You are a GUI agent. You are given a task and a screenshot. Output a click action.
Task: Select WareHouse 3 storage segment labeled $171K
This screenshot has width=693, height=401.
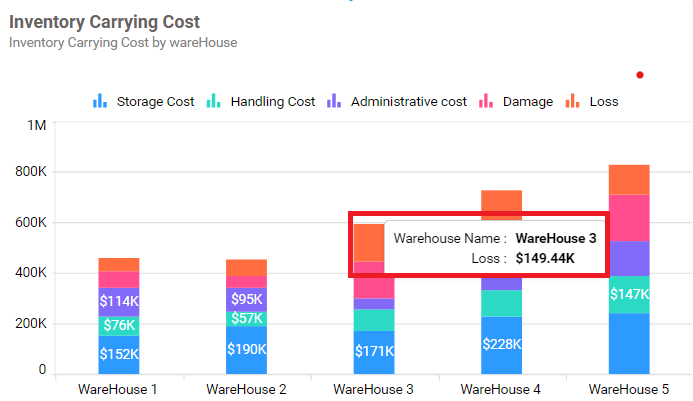[x=374, y=352]
